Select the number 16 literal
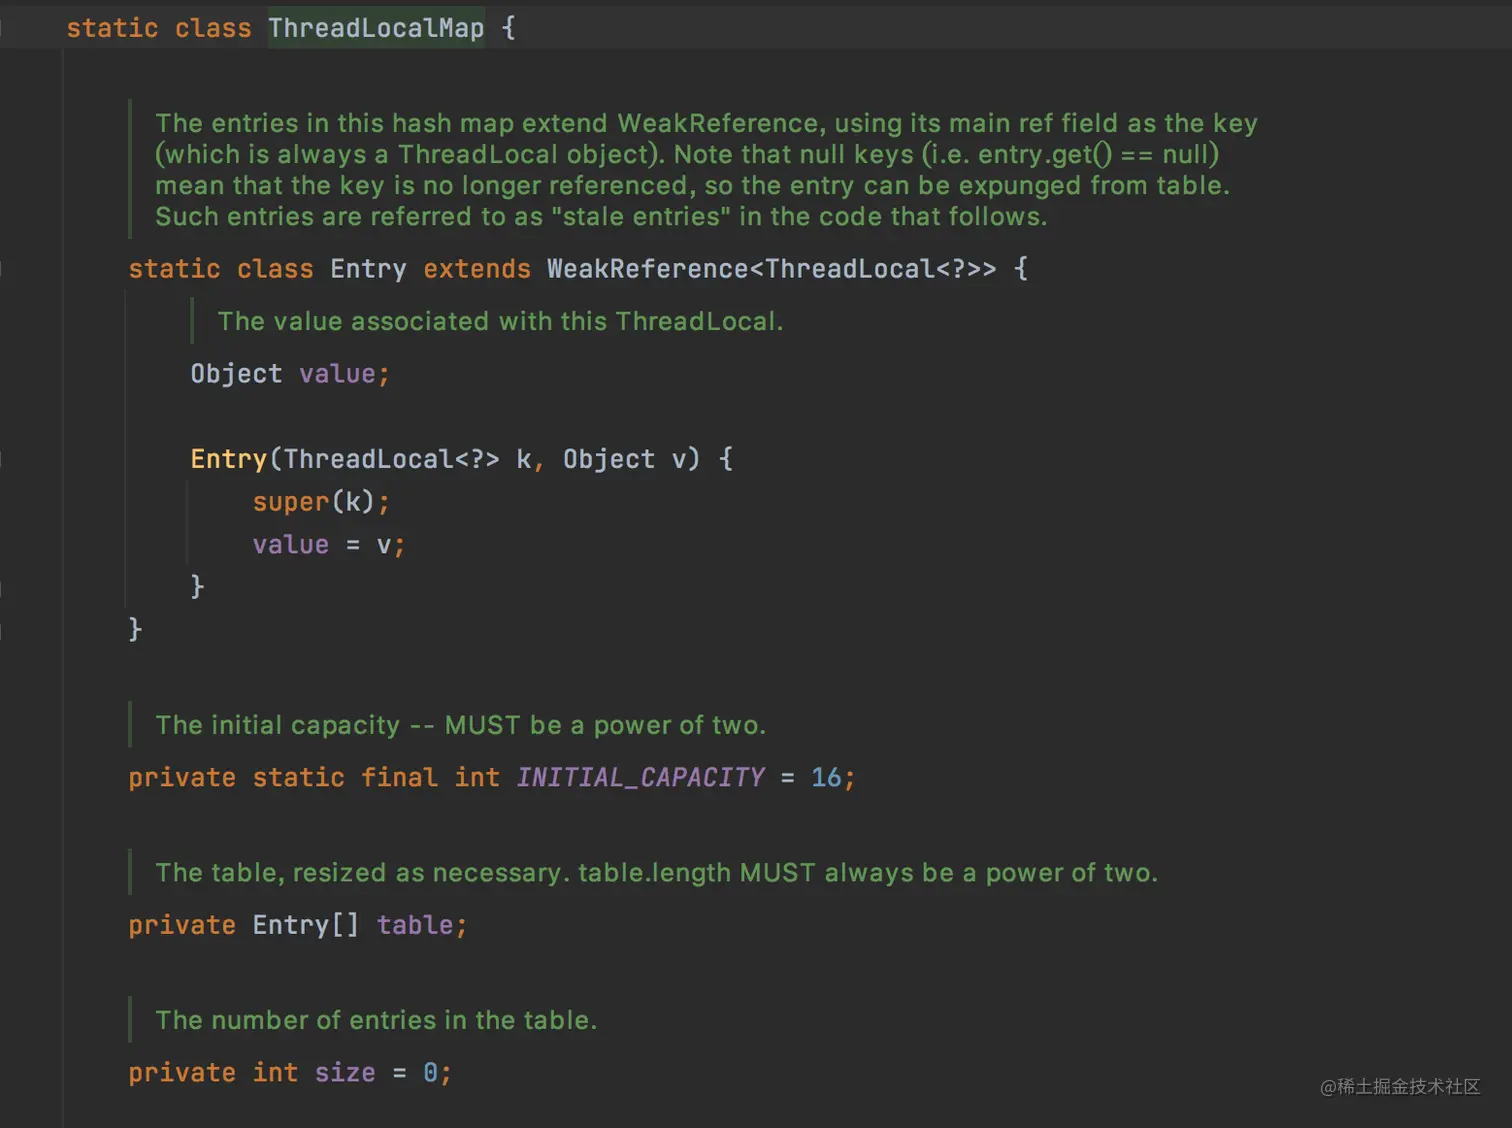This screenshot has width=1512, height=1128. point(826,777)
